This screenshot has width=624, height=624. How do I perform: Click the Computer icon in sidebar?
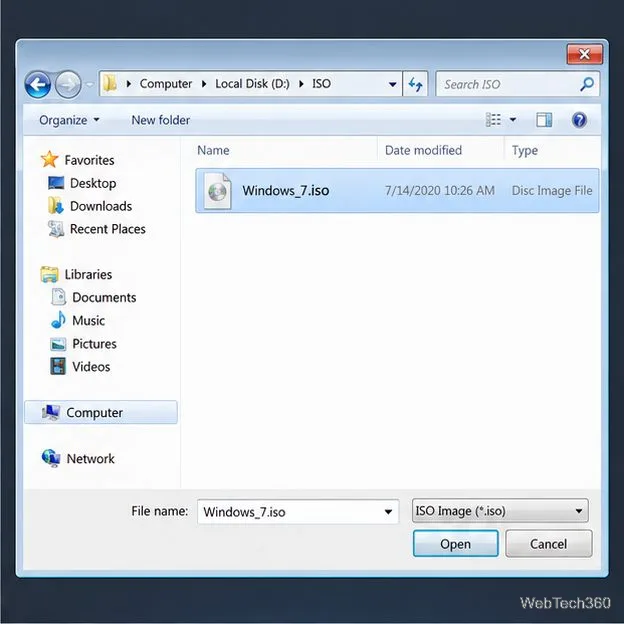click(51, 412)
